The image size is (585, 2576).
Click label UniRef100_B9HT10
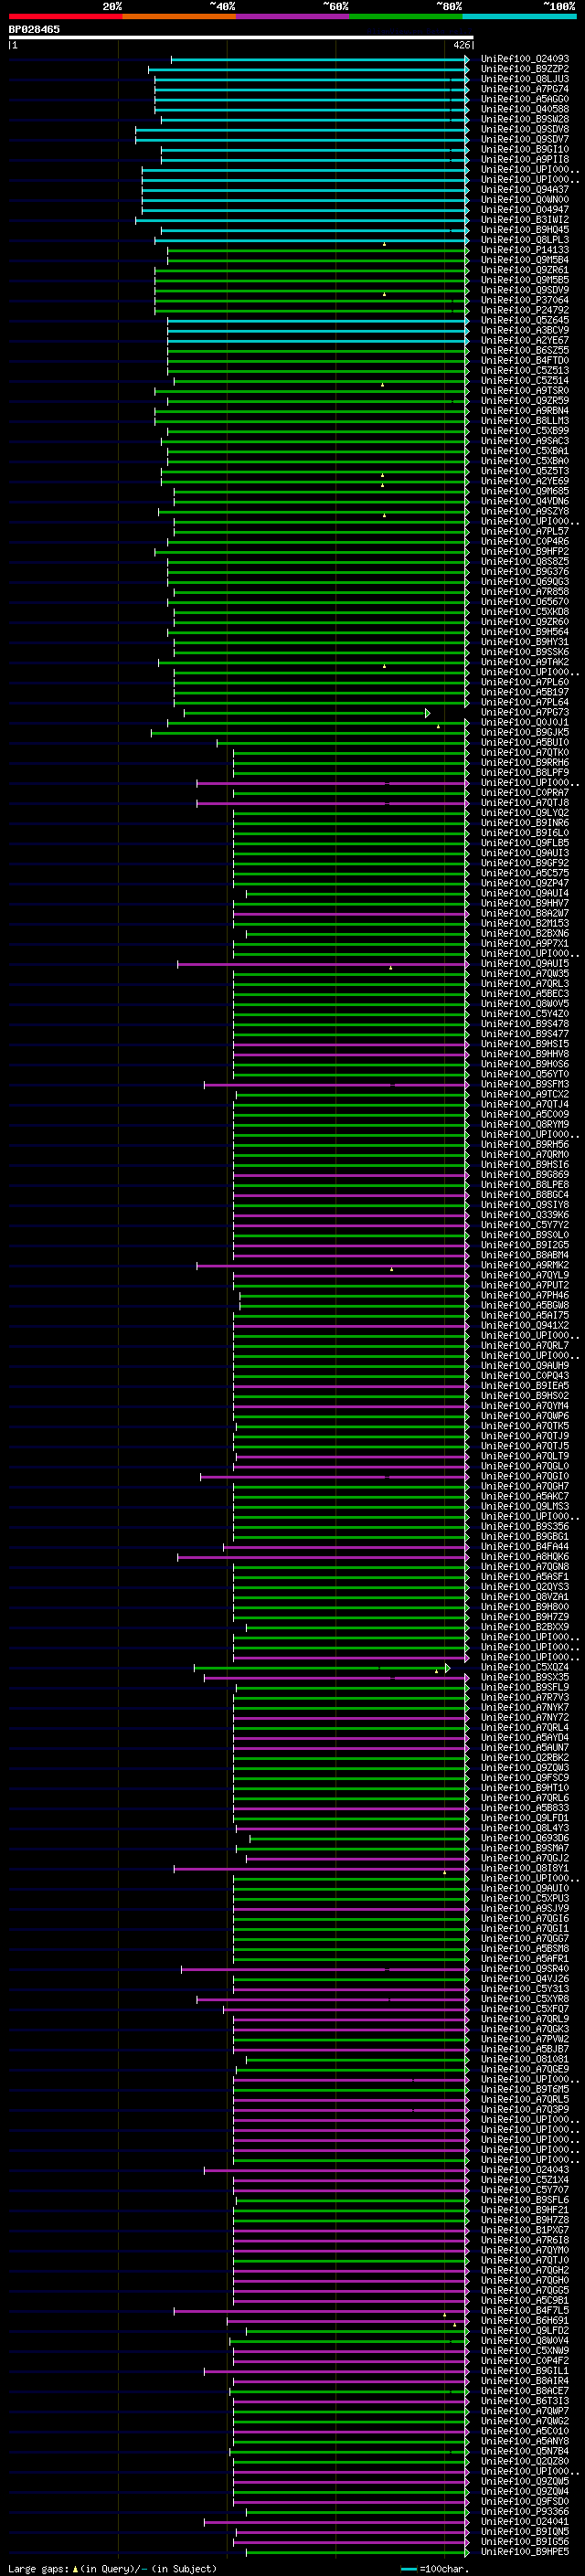pyautogui.click(x=525, y=1788)
